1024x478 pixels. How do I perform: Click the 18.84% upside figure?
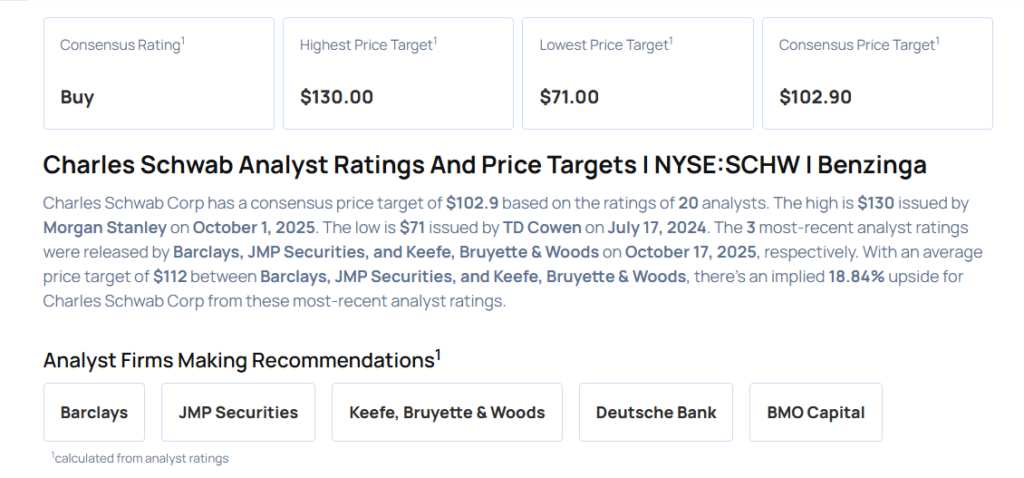[856, 276]
